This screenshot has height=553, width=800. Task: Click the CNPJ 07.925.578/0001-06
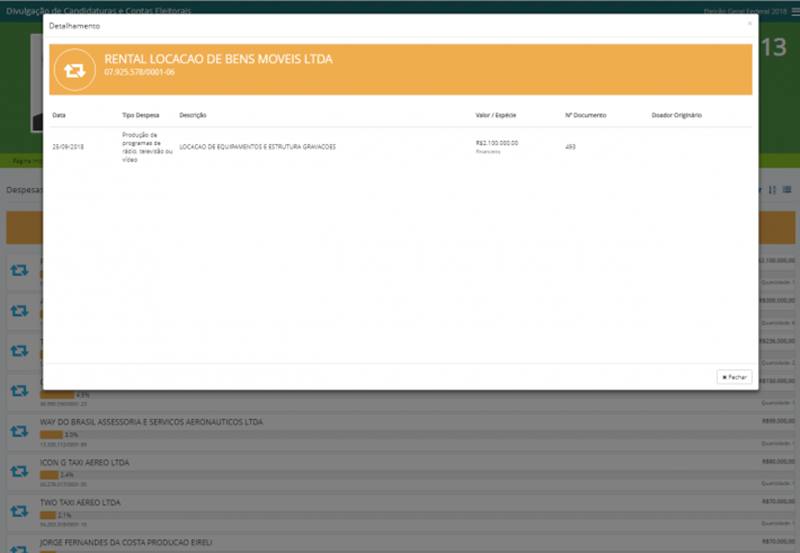(139, 72)
